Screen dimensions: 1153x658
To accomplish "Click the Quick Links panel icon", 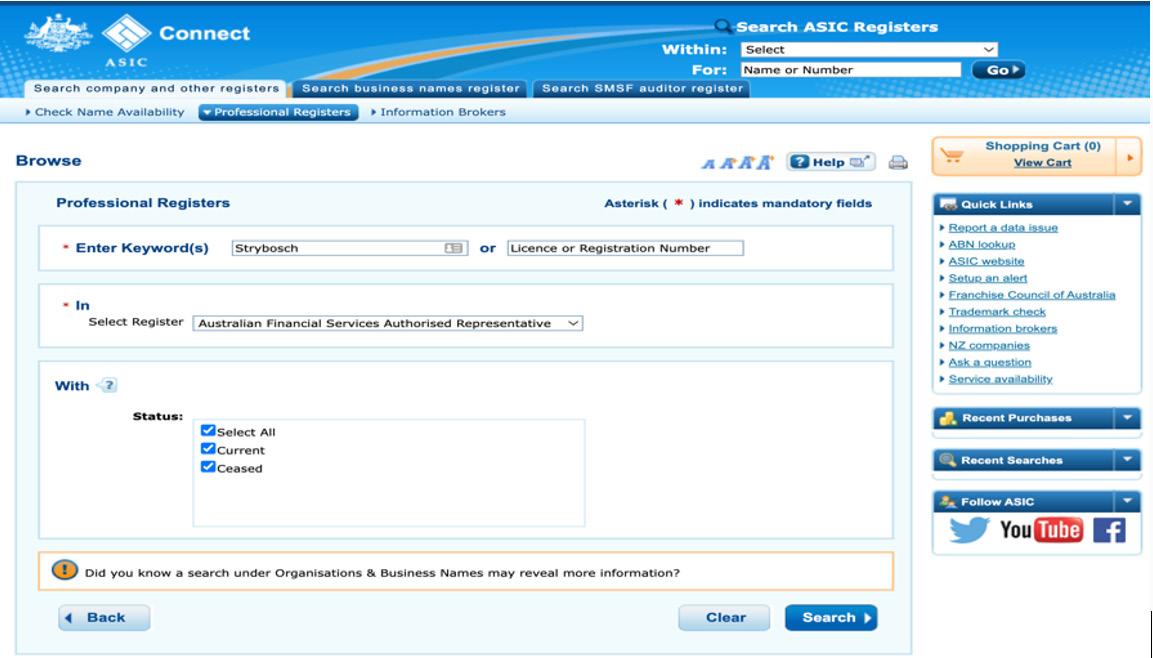I will 949,204.
